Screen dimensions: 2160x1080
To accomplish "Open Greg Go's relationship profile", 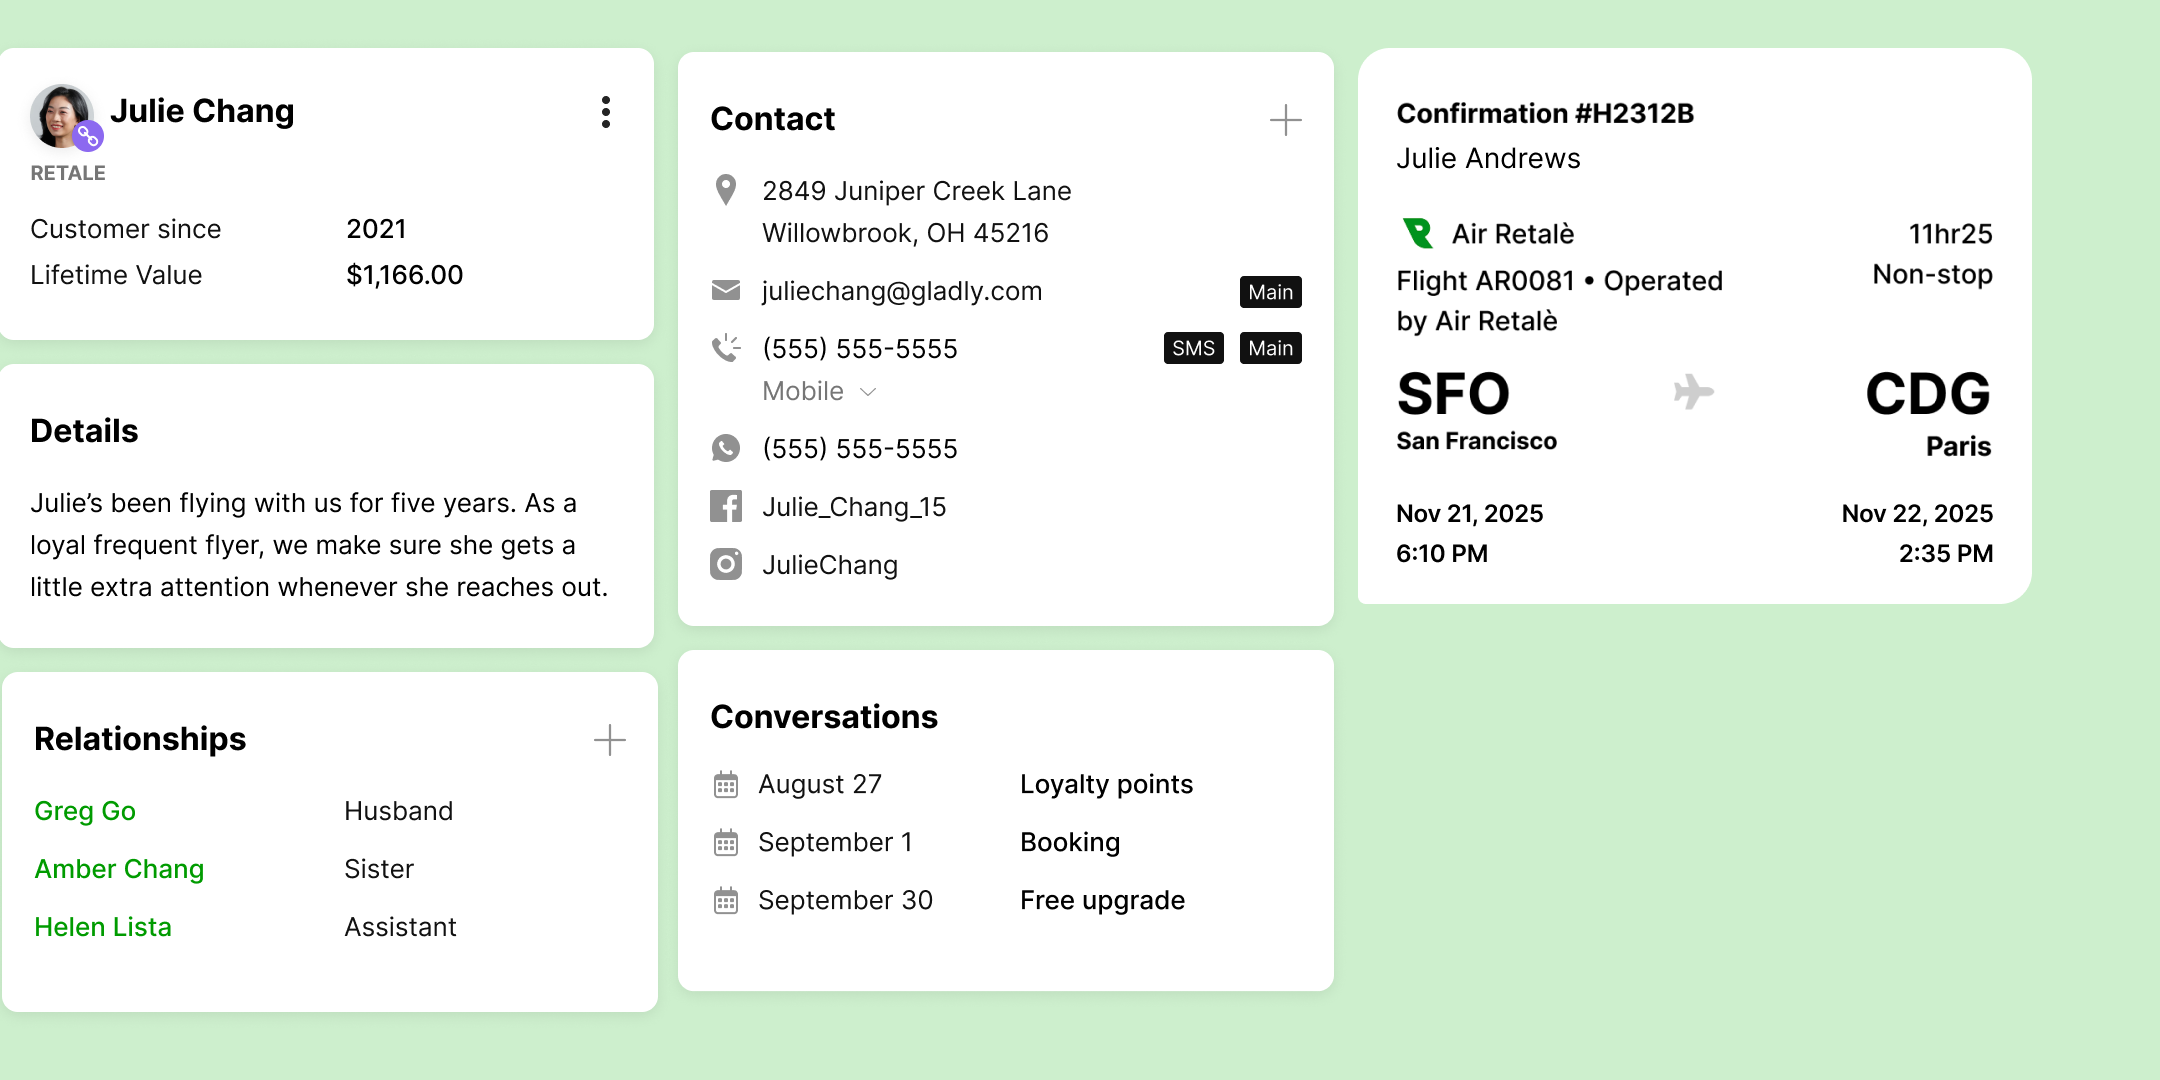I will (85, 811).
